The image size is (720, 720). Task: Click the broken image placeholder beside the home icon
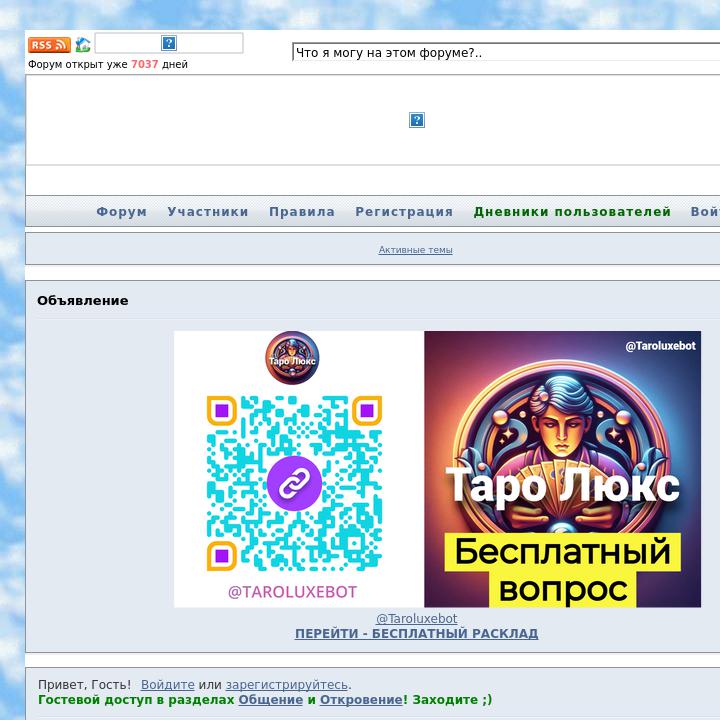tap(169, 43)
